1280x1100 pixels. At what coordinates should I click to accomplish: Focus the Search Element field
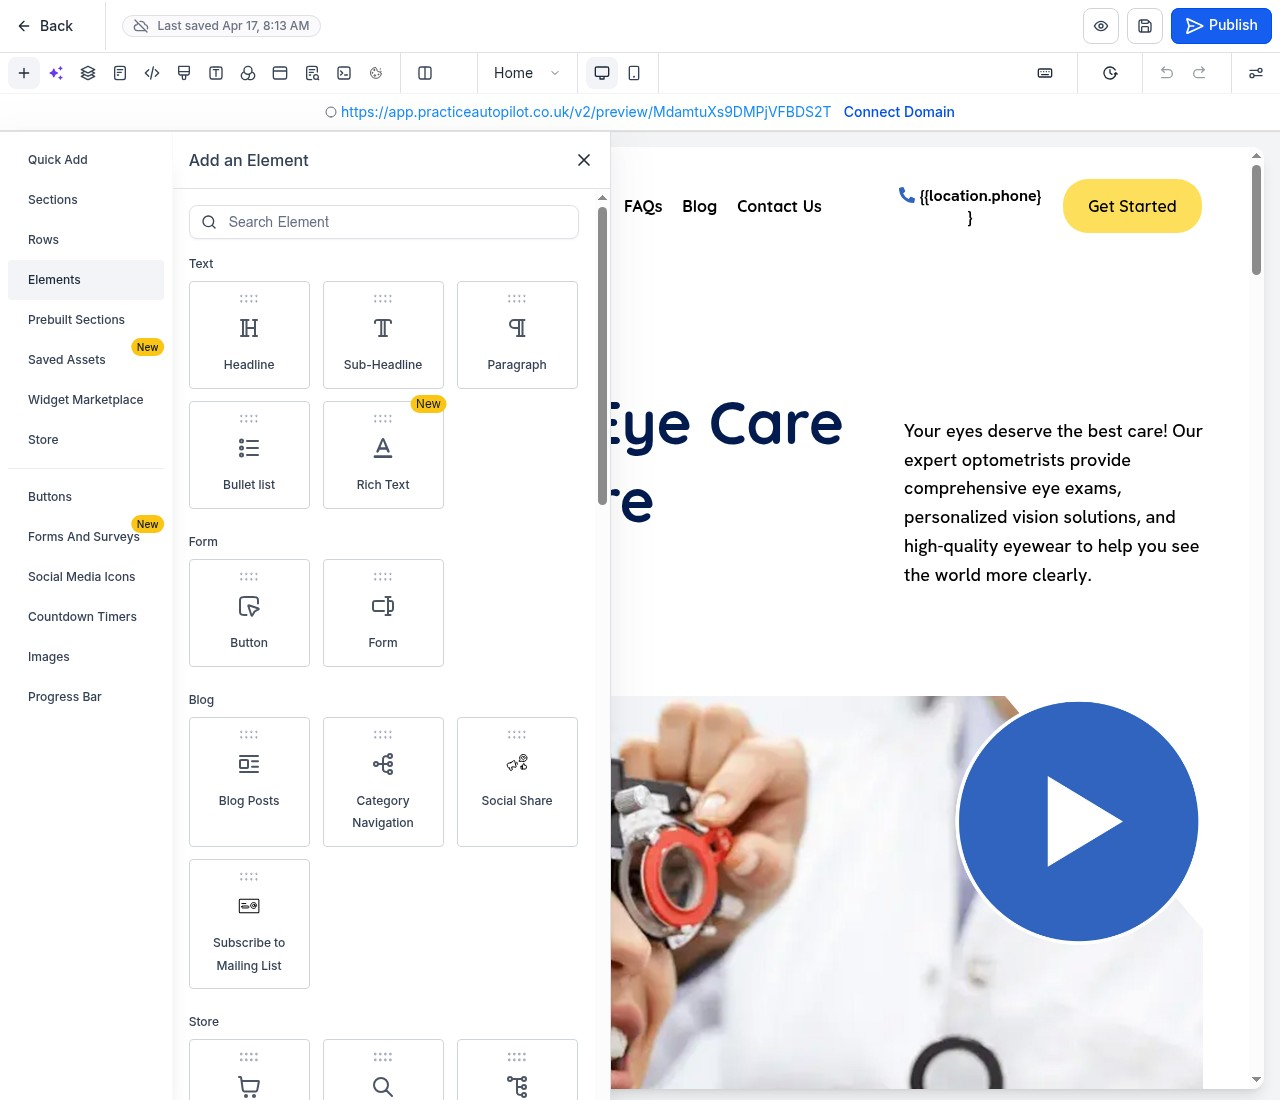(x=384, y=222)
